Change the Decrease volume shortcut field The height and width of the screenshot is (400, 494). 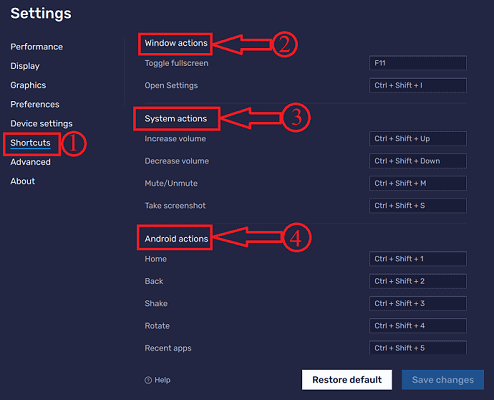(418, 161)
